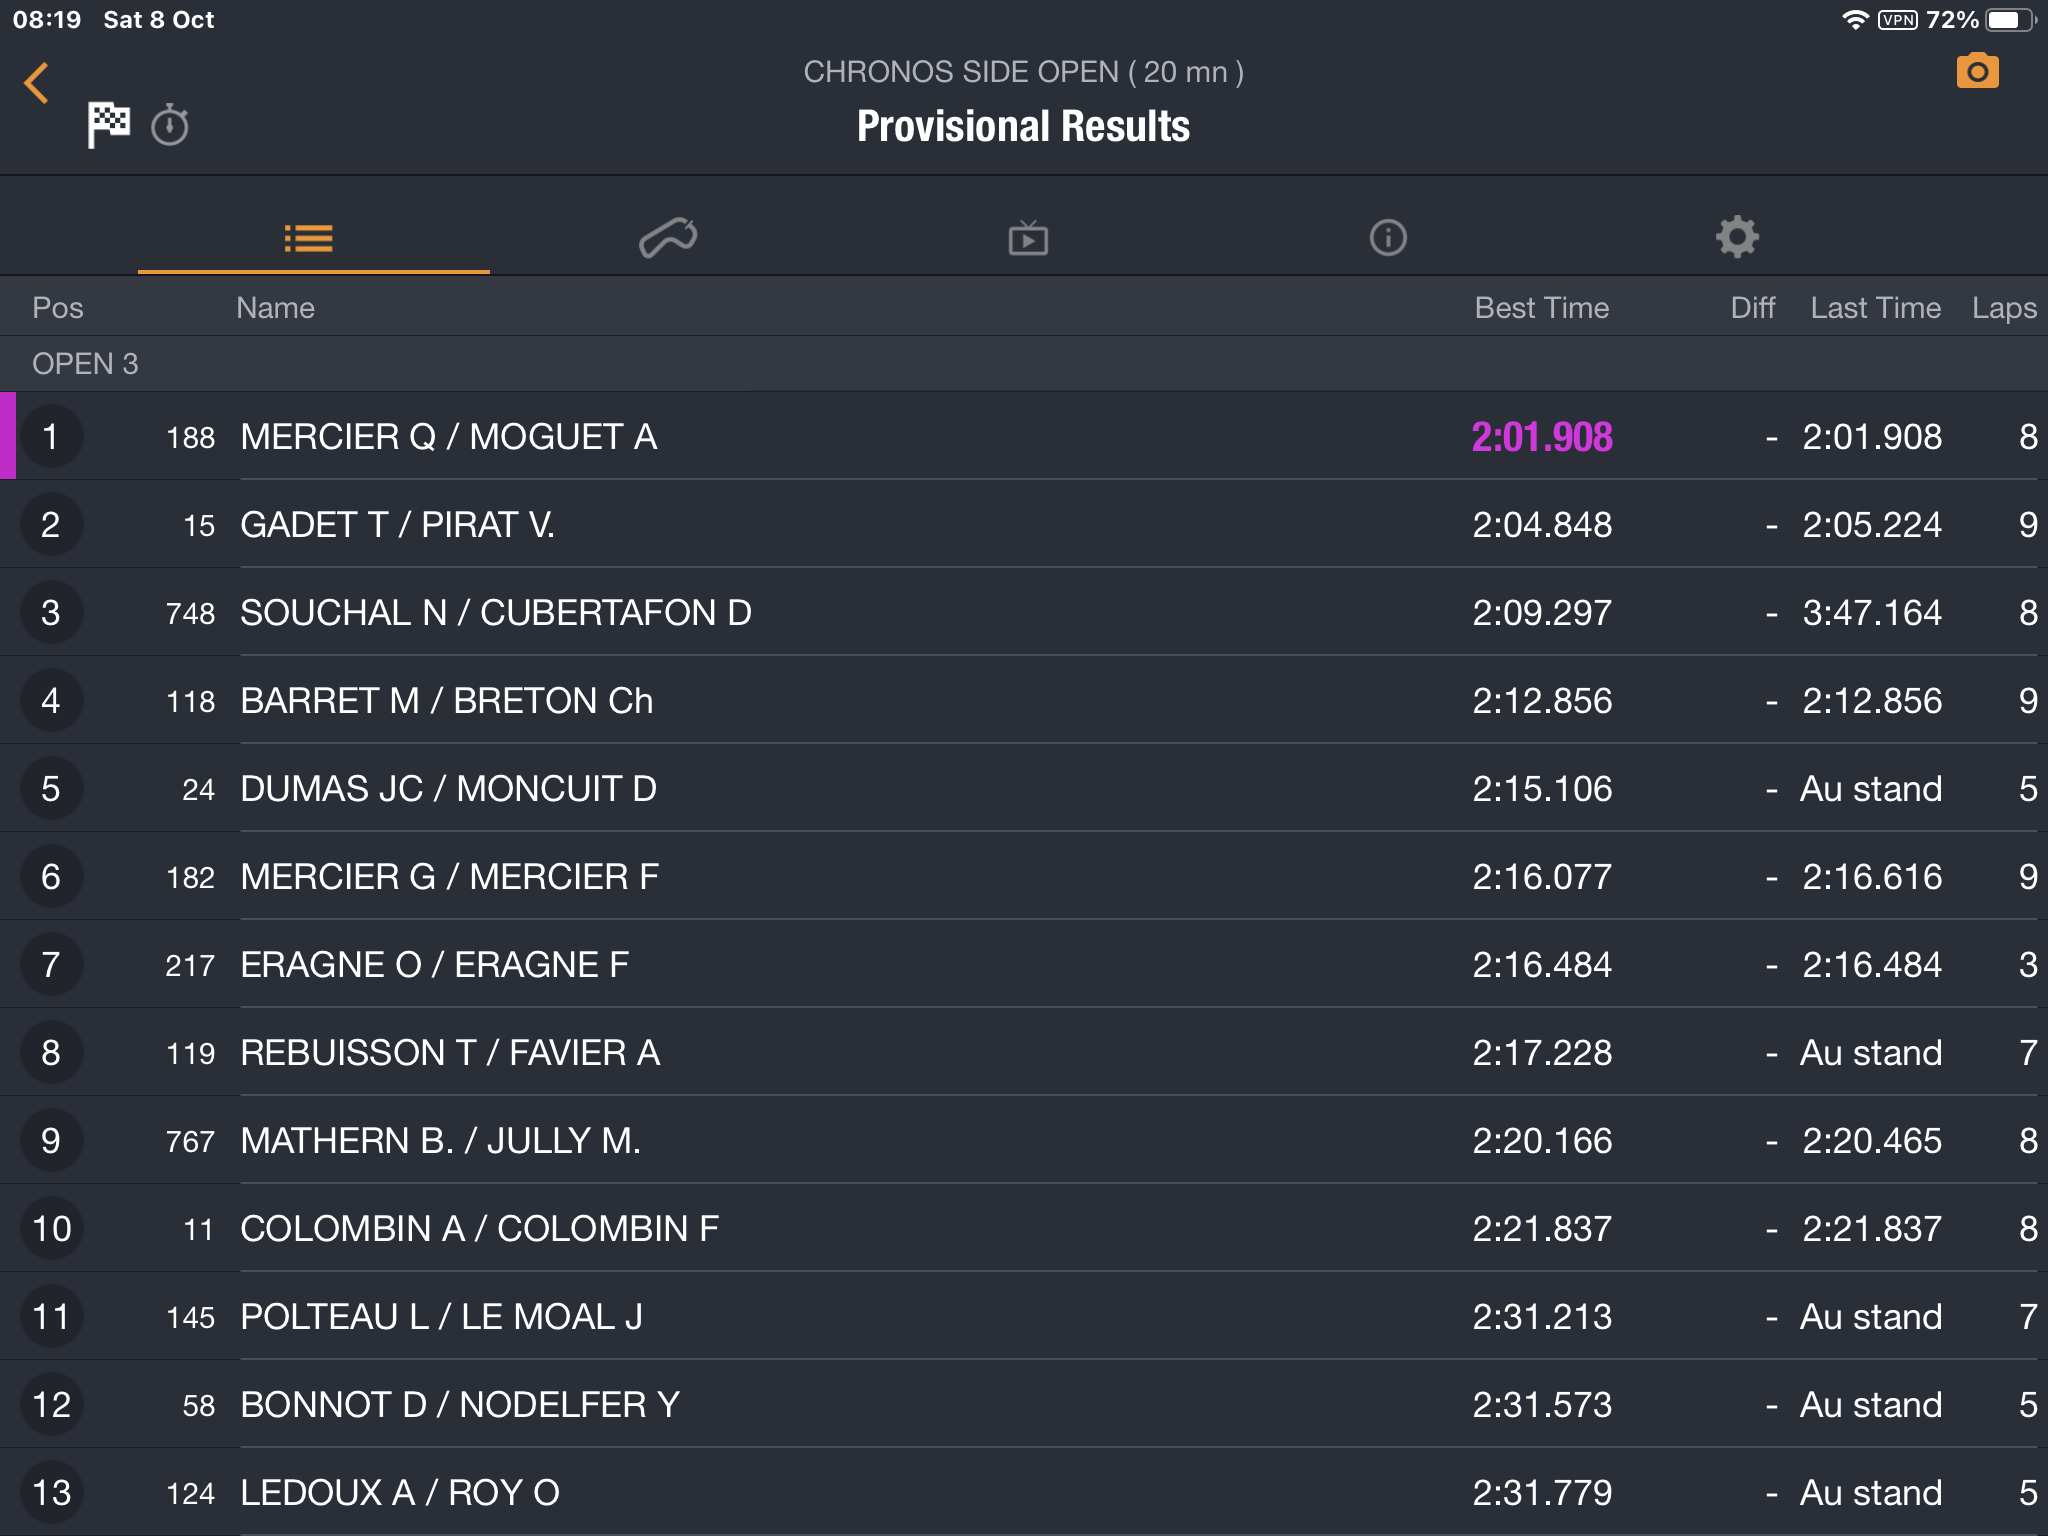Open the info tab icon
2048x1536 pixels.
[x=1388, y=238]
